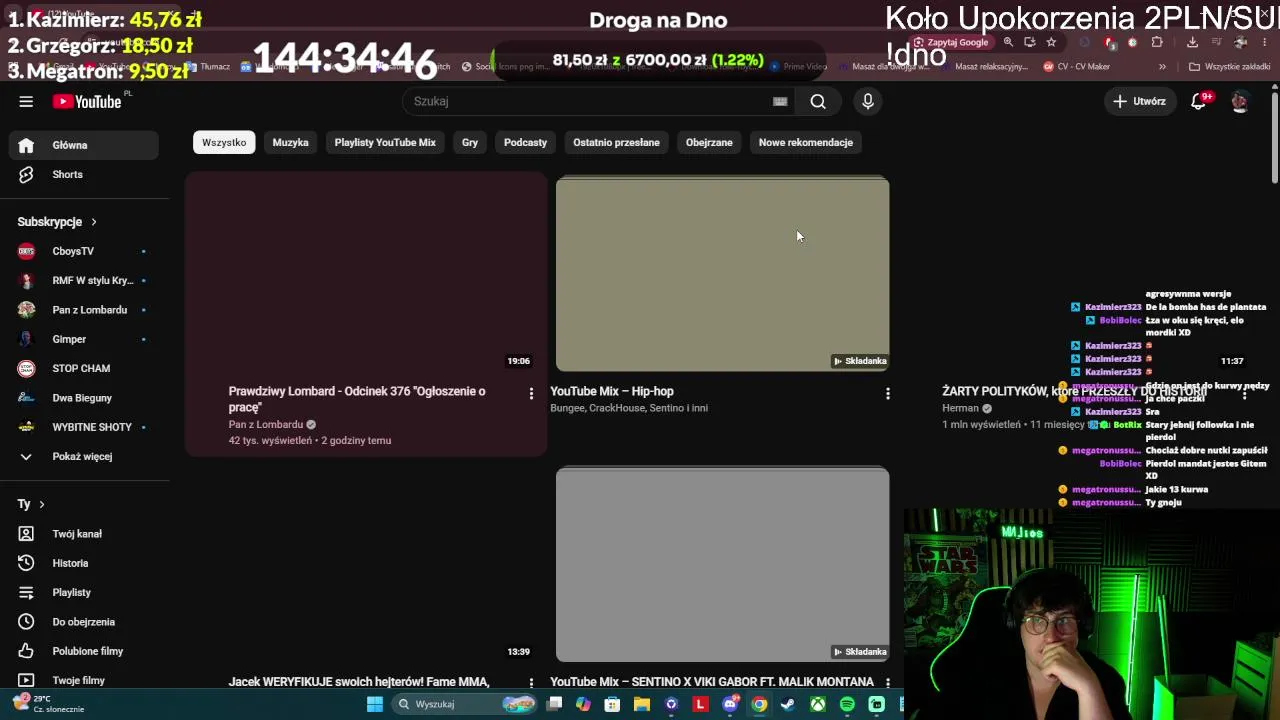Open the CV - CV Maker bookmark
1280x720 pixels.
tap(1076, 67)
